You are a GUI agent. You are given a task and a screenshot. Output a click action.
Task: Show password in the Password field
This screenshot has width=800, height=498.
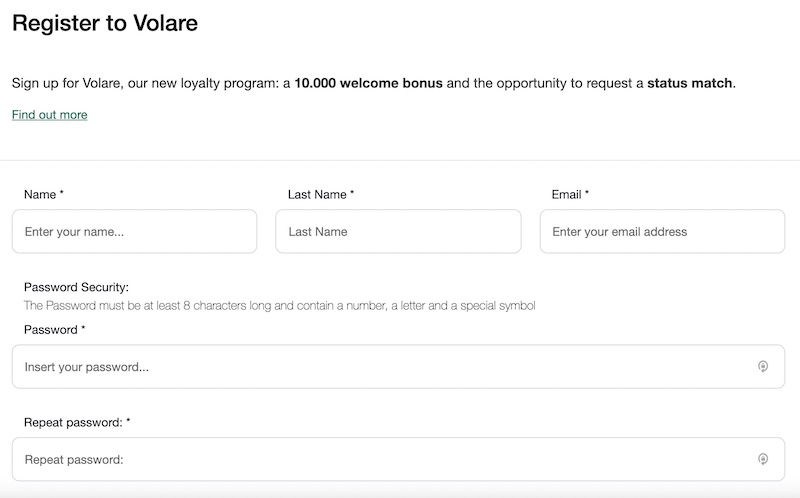pyautogui.click(x=763, y=366)
